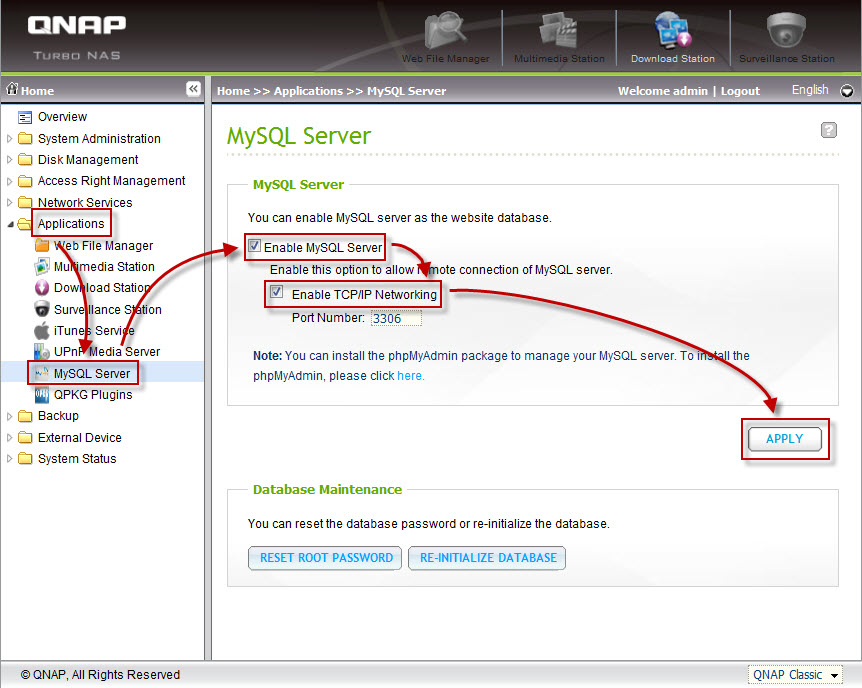Expand the External Device tree node
The height and width of the screenshot is (688, 862).
click(x=9, y=438)
